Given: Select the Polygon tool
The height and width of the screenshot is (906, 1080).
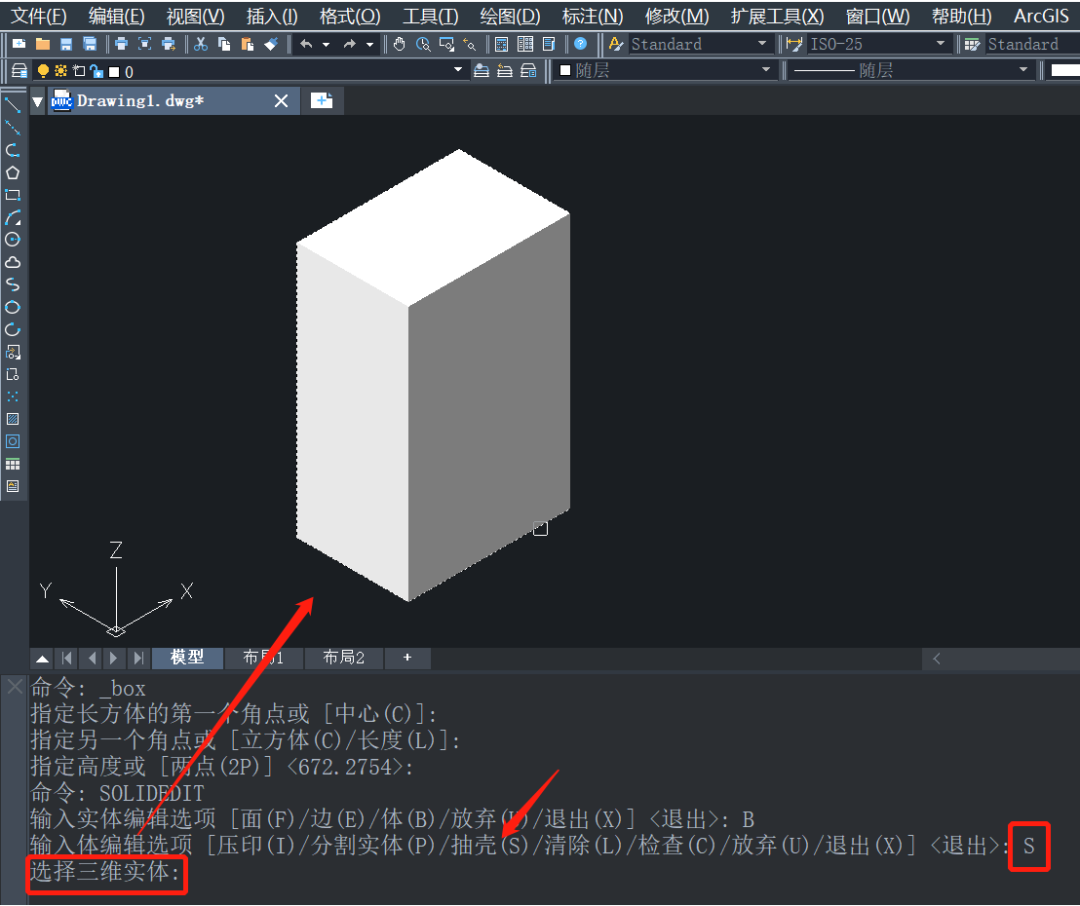Looking at the screenshot, I should (x=12, y=172).
